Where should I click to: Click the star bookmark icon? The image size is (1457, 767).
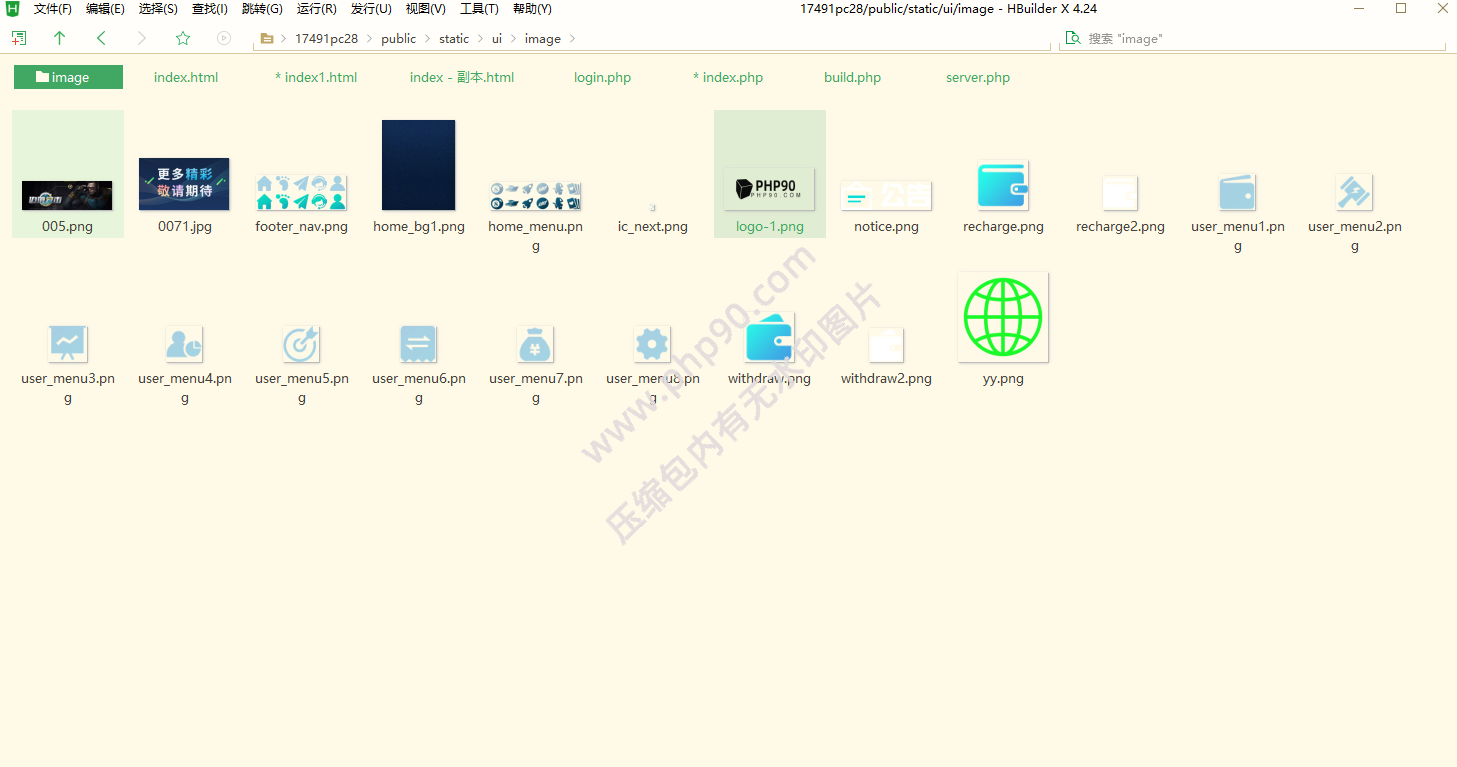(183, 38)
